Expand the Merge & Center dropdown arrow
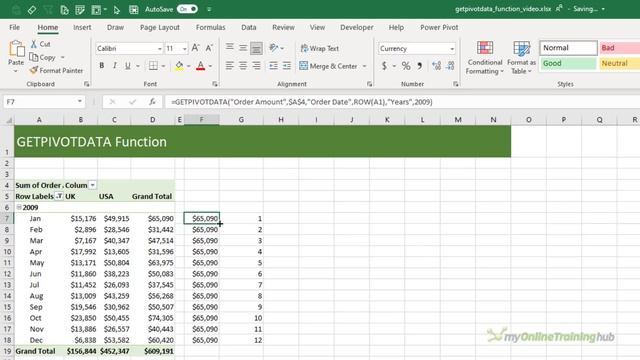 tap(364, 66)
